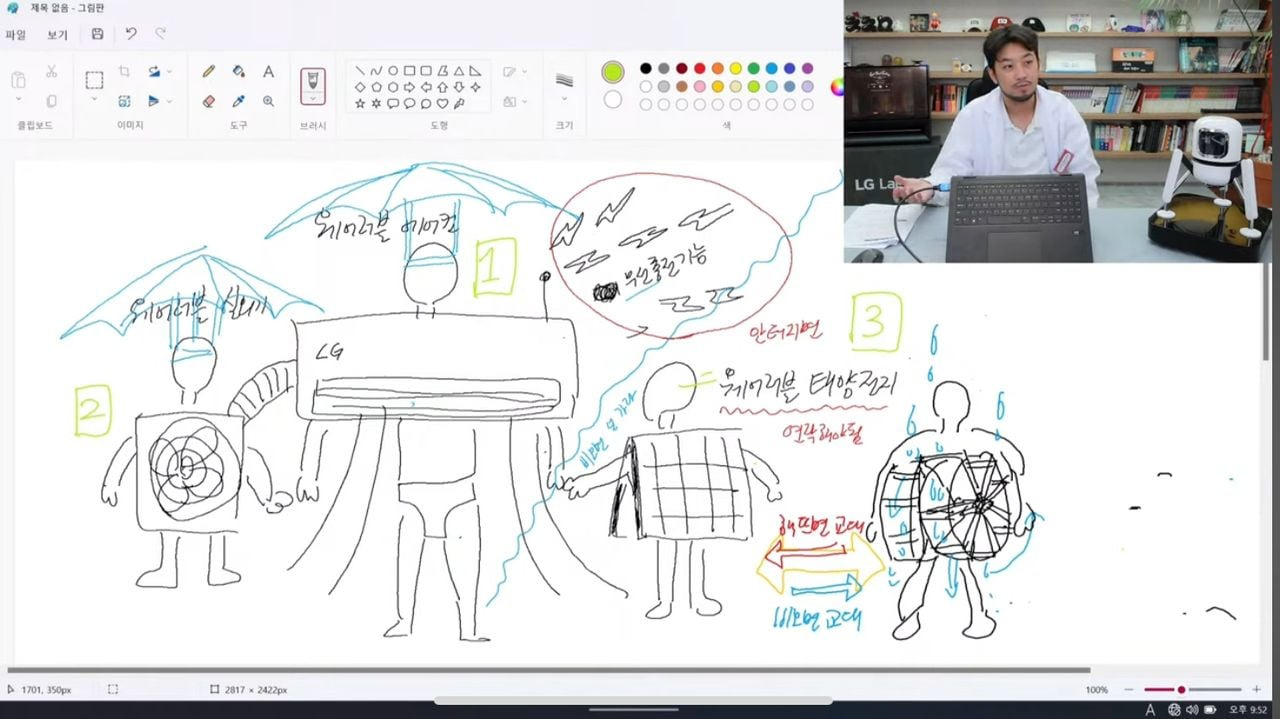This screenshot has height=719, width=1280.
Task: Click the Flip icon
Action: tap(154, 101)
